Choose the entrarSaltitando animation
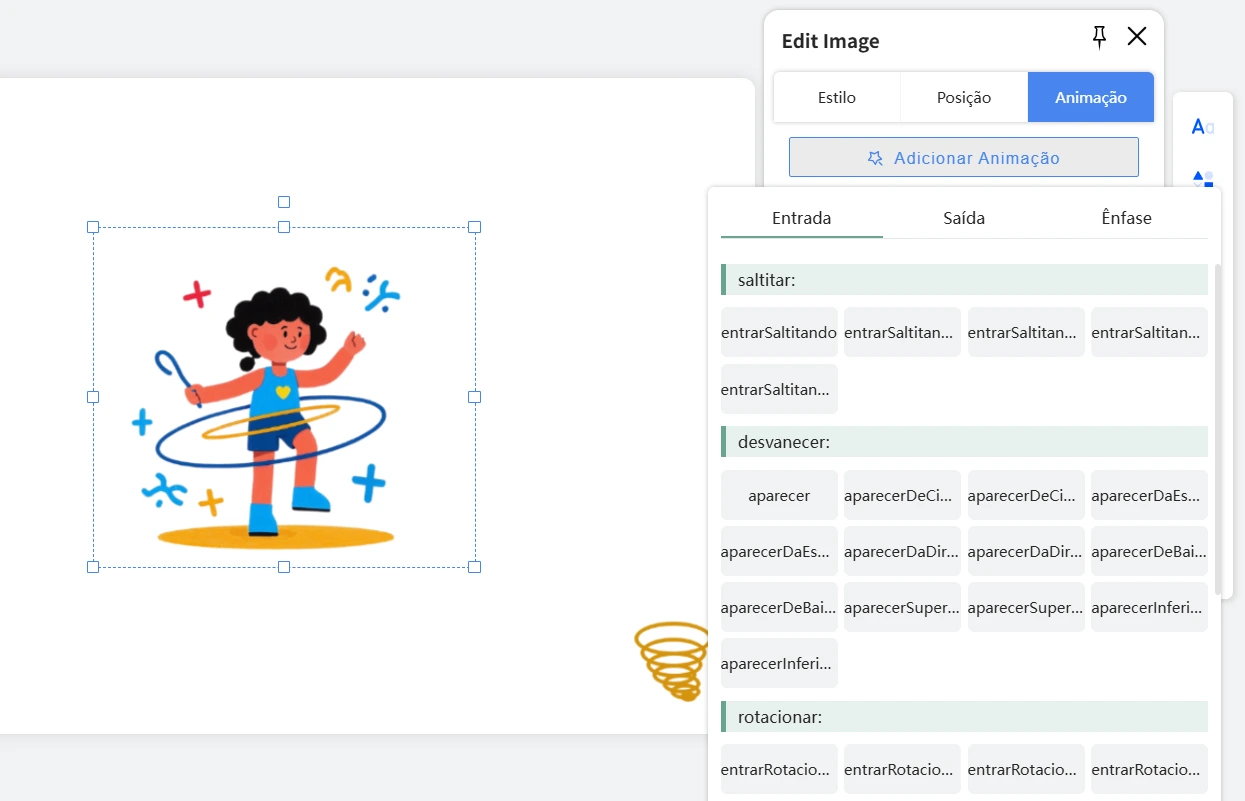The width and height of the screenshot is (1245, 801). 779,333
